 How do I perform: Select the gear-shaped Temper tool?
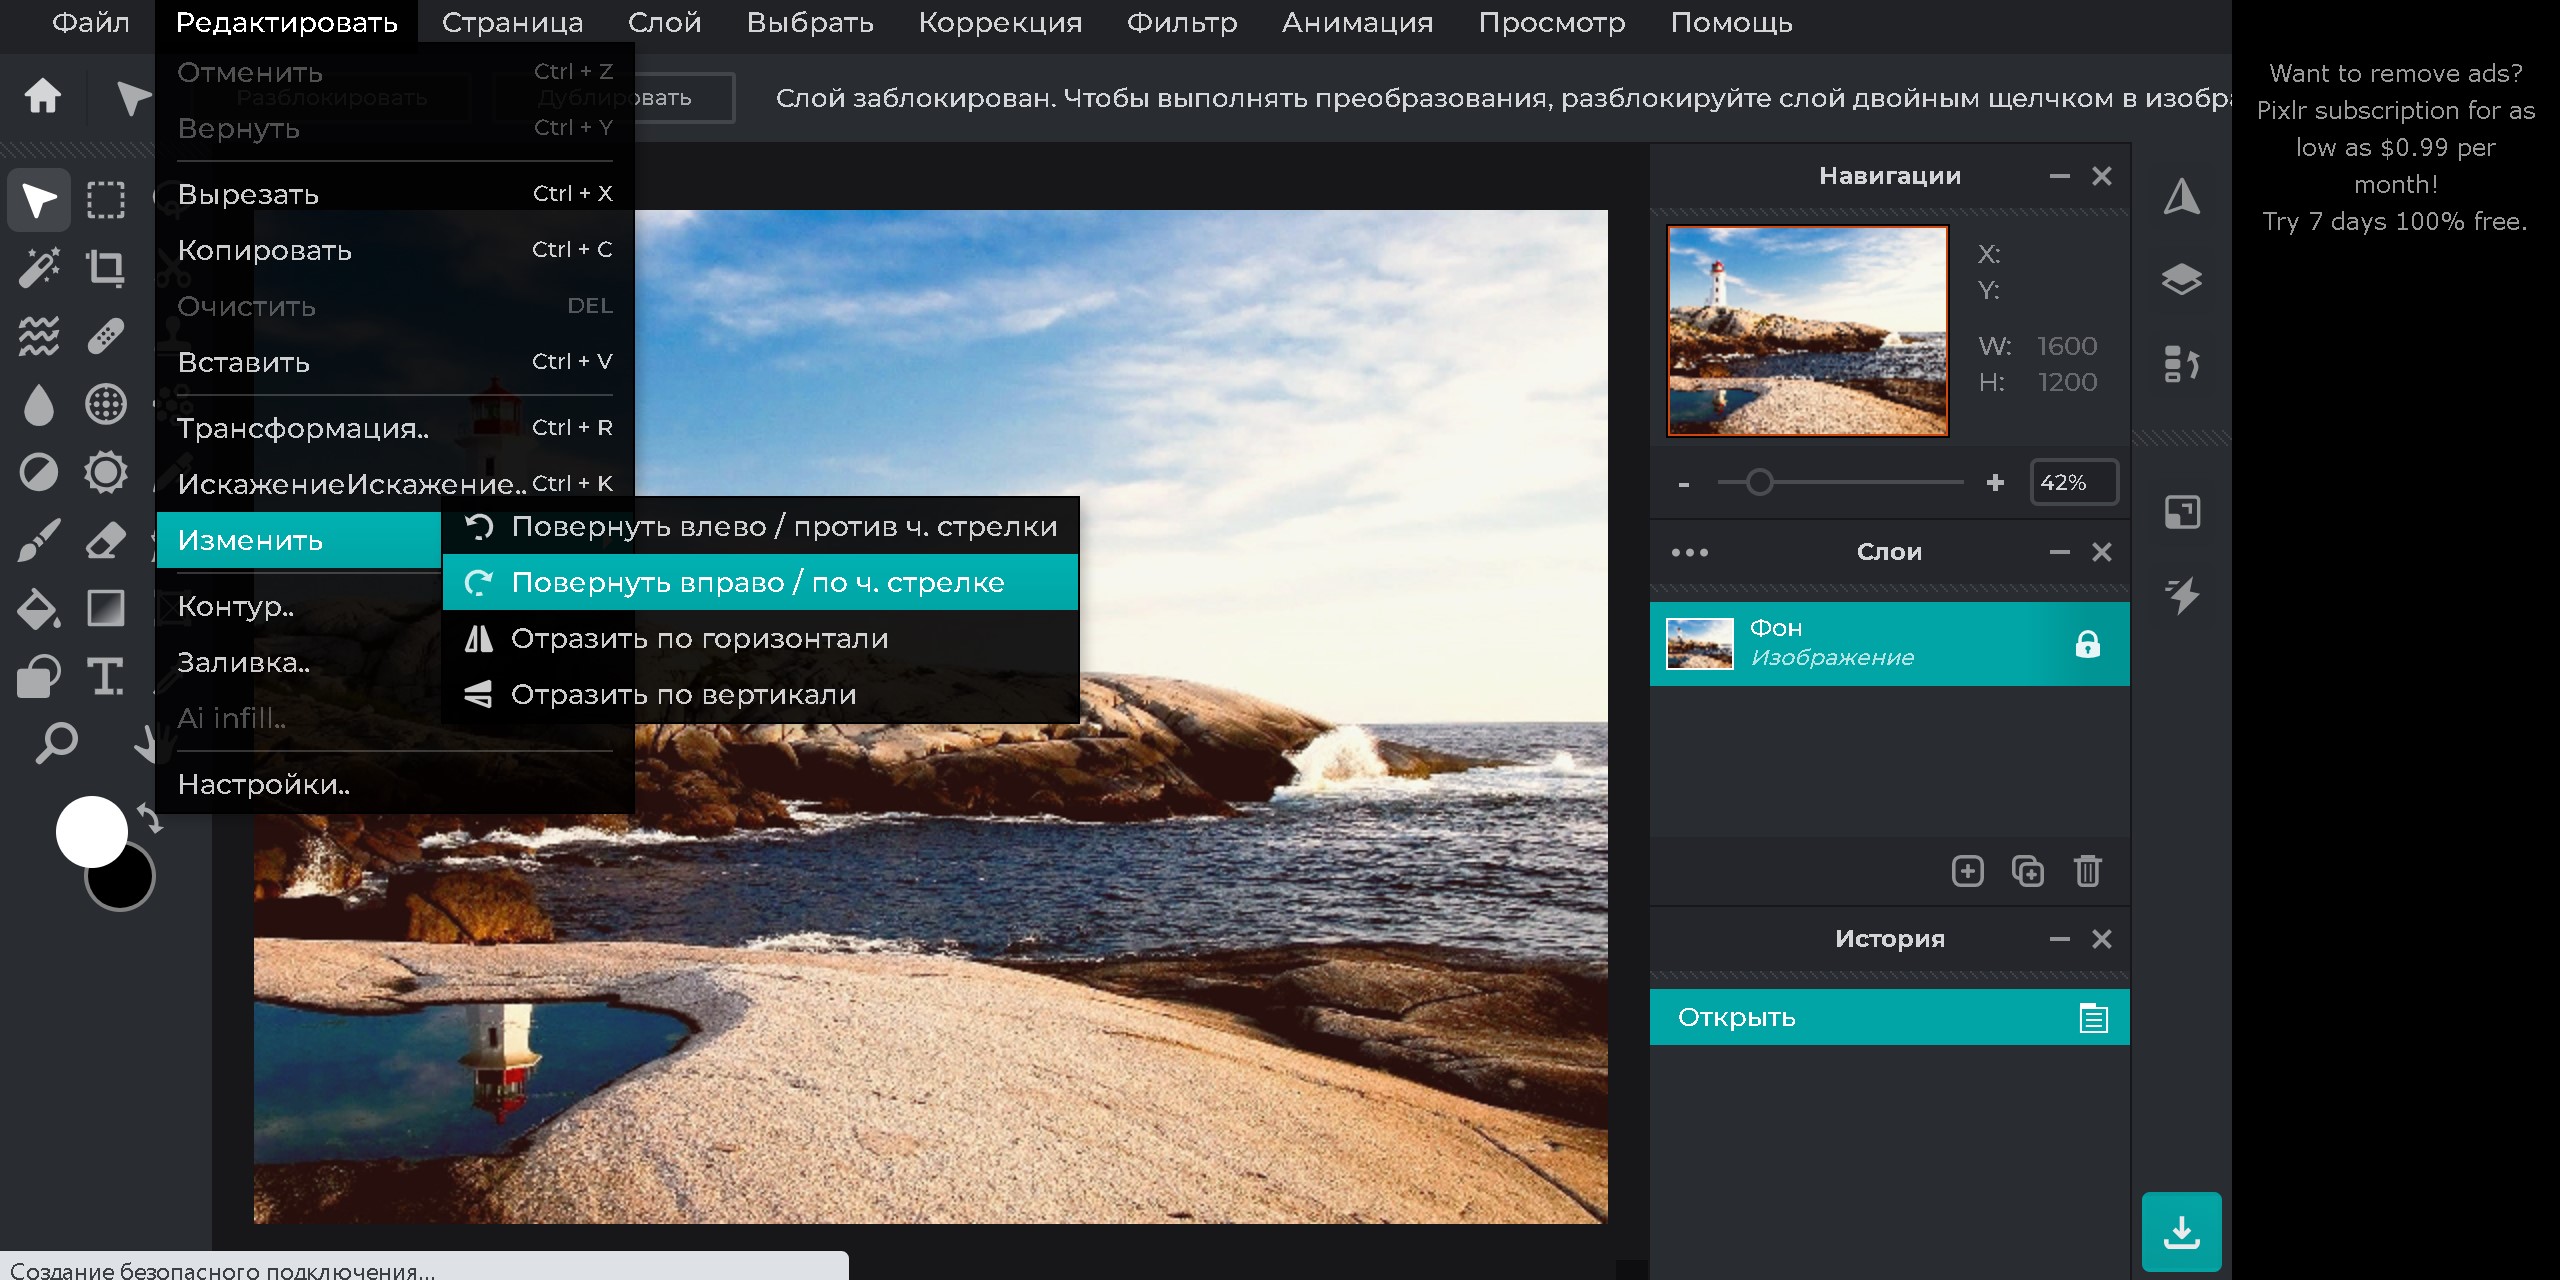point(106,472)
